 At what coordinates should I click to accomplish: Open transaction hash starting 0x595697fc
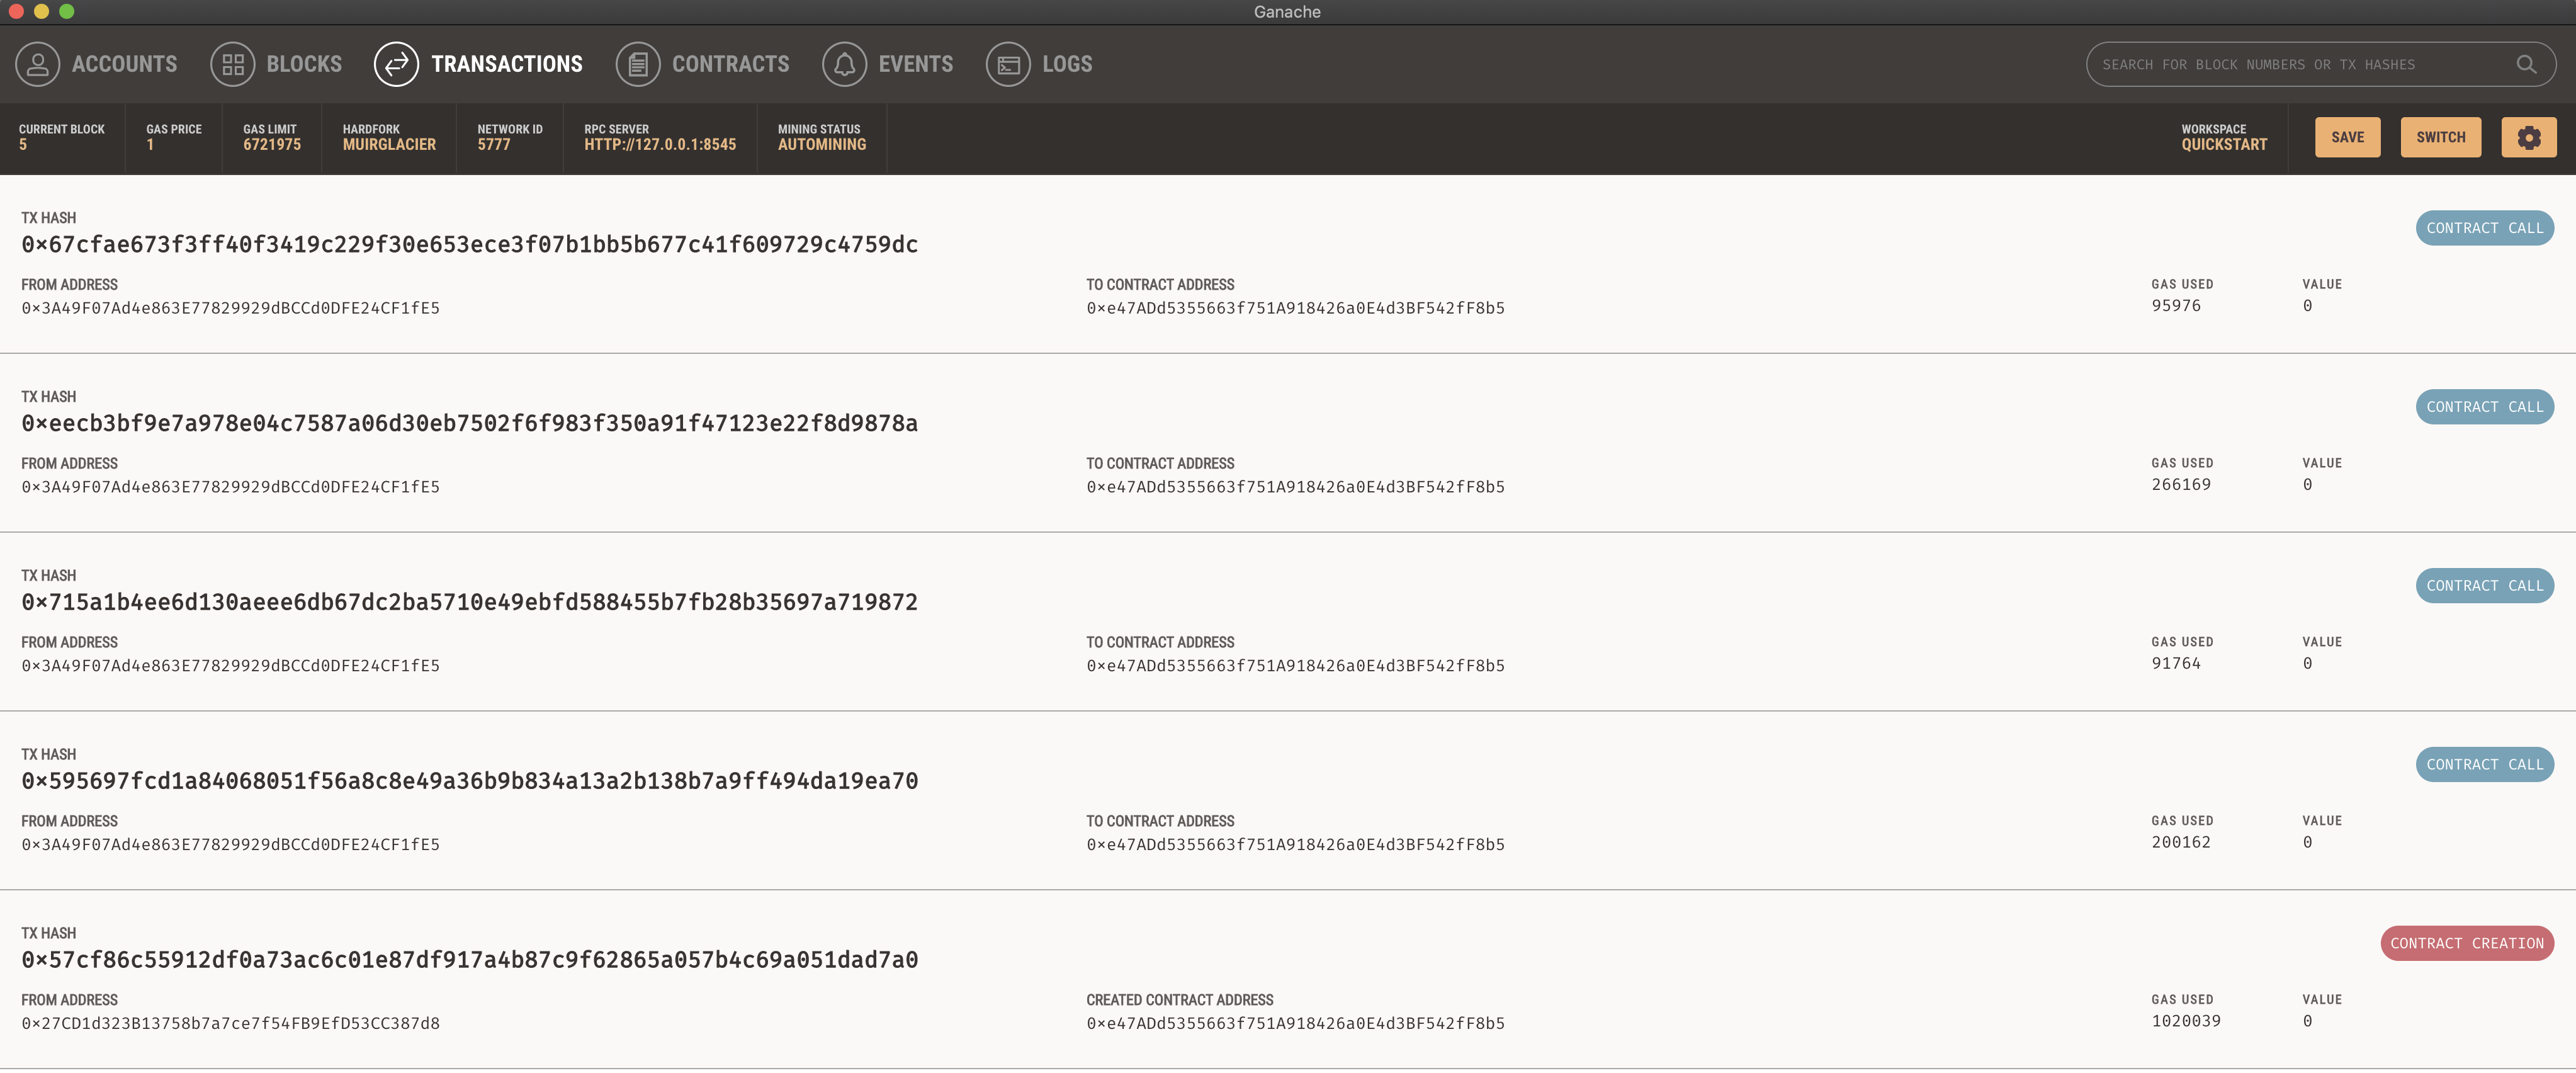click(x=469, y=781)
